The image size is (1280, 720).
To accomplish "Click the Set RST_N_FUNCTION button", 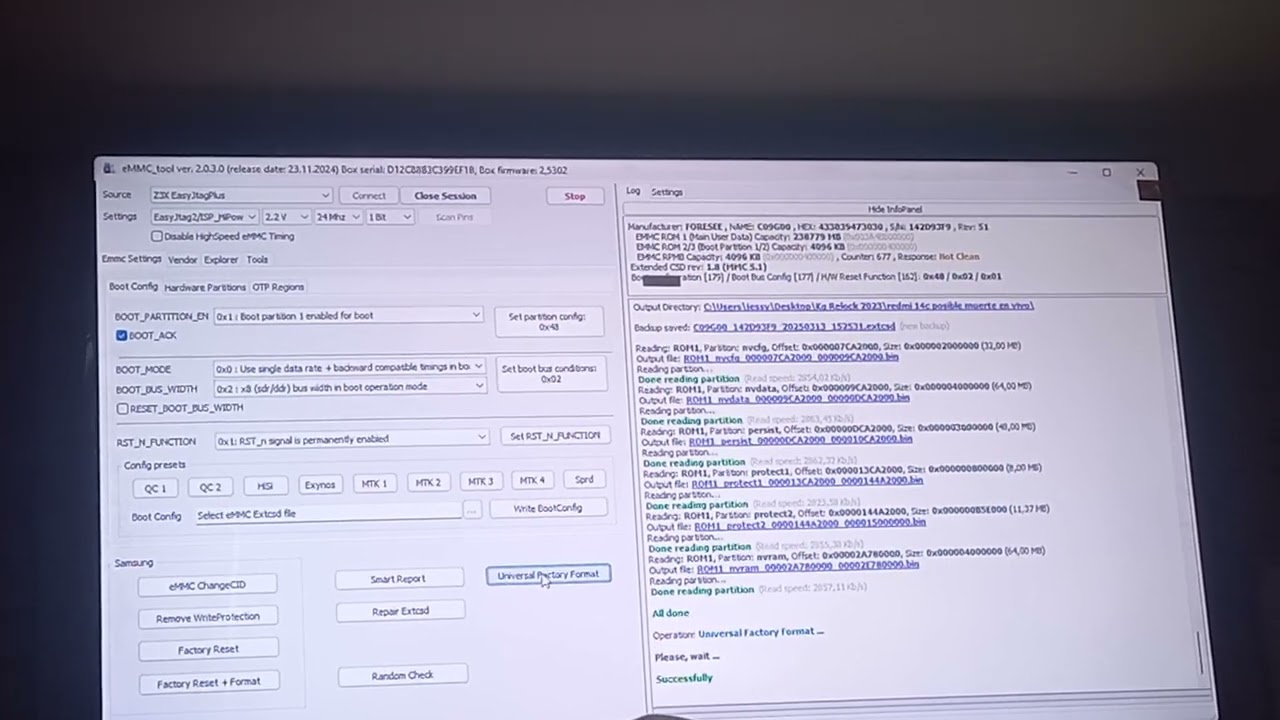I will click(554, 436).
